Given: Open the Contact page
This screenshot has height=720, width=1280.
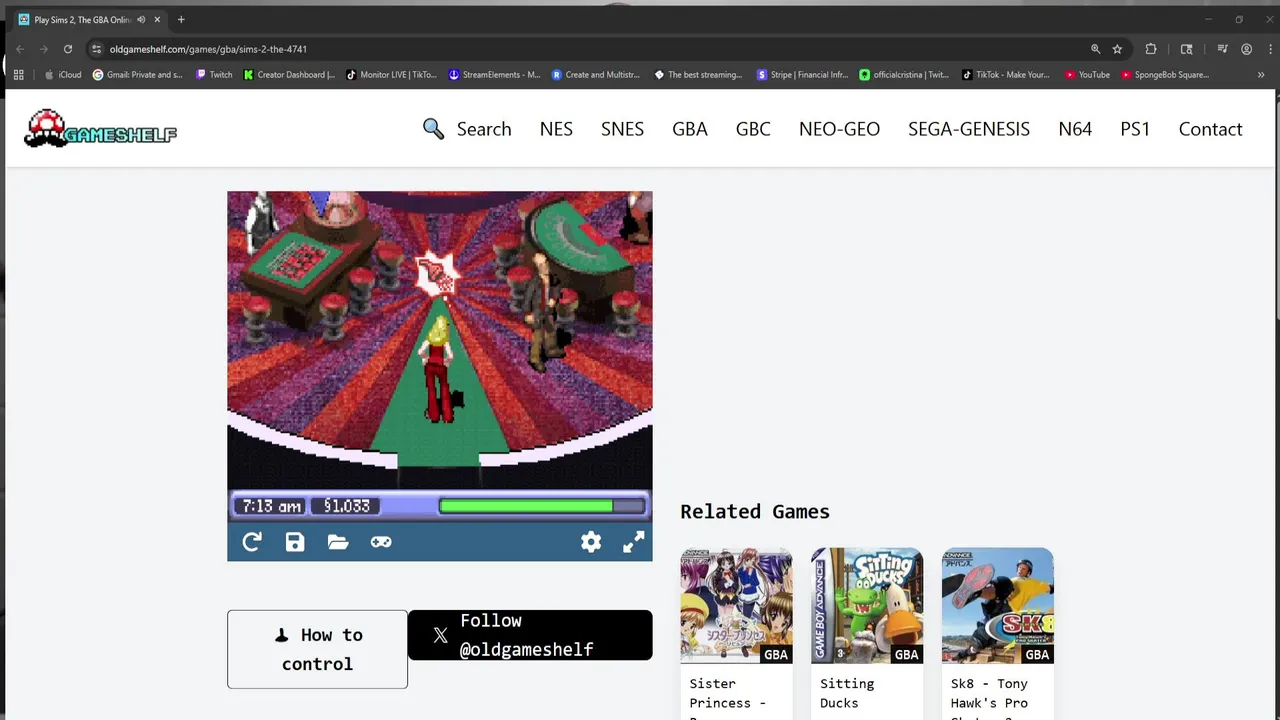Looking at the screenshot, I should click(x=1210, y=129).
